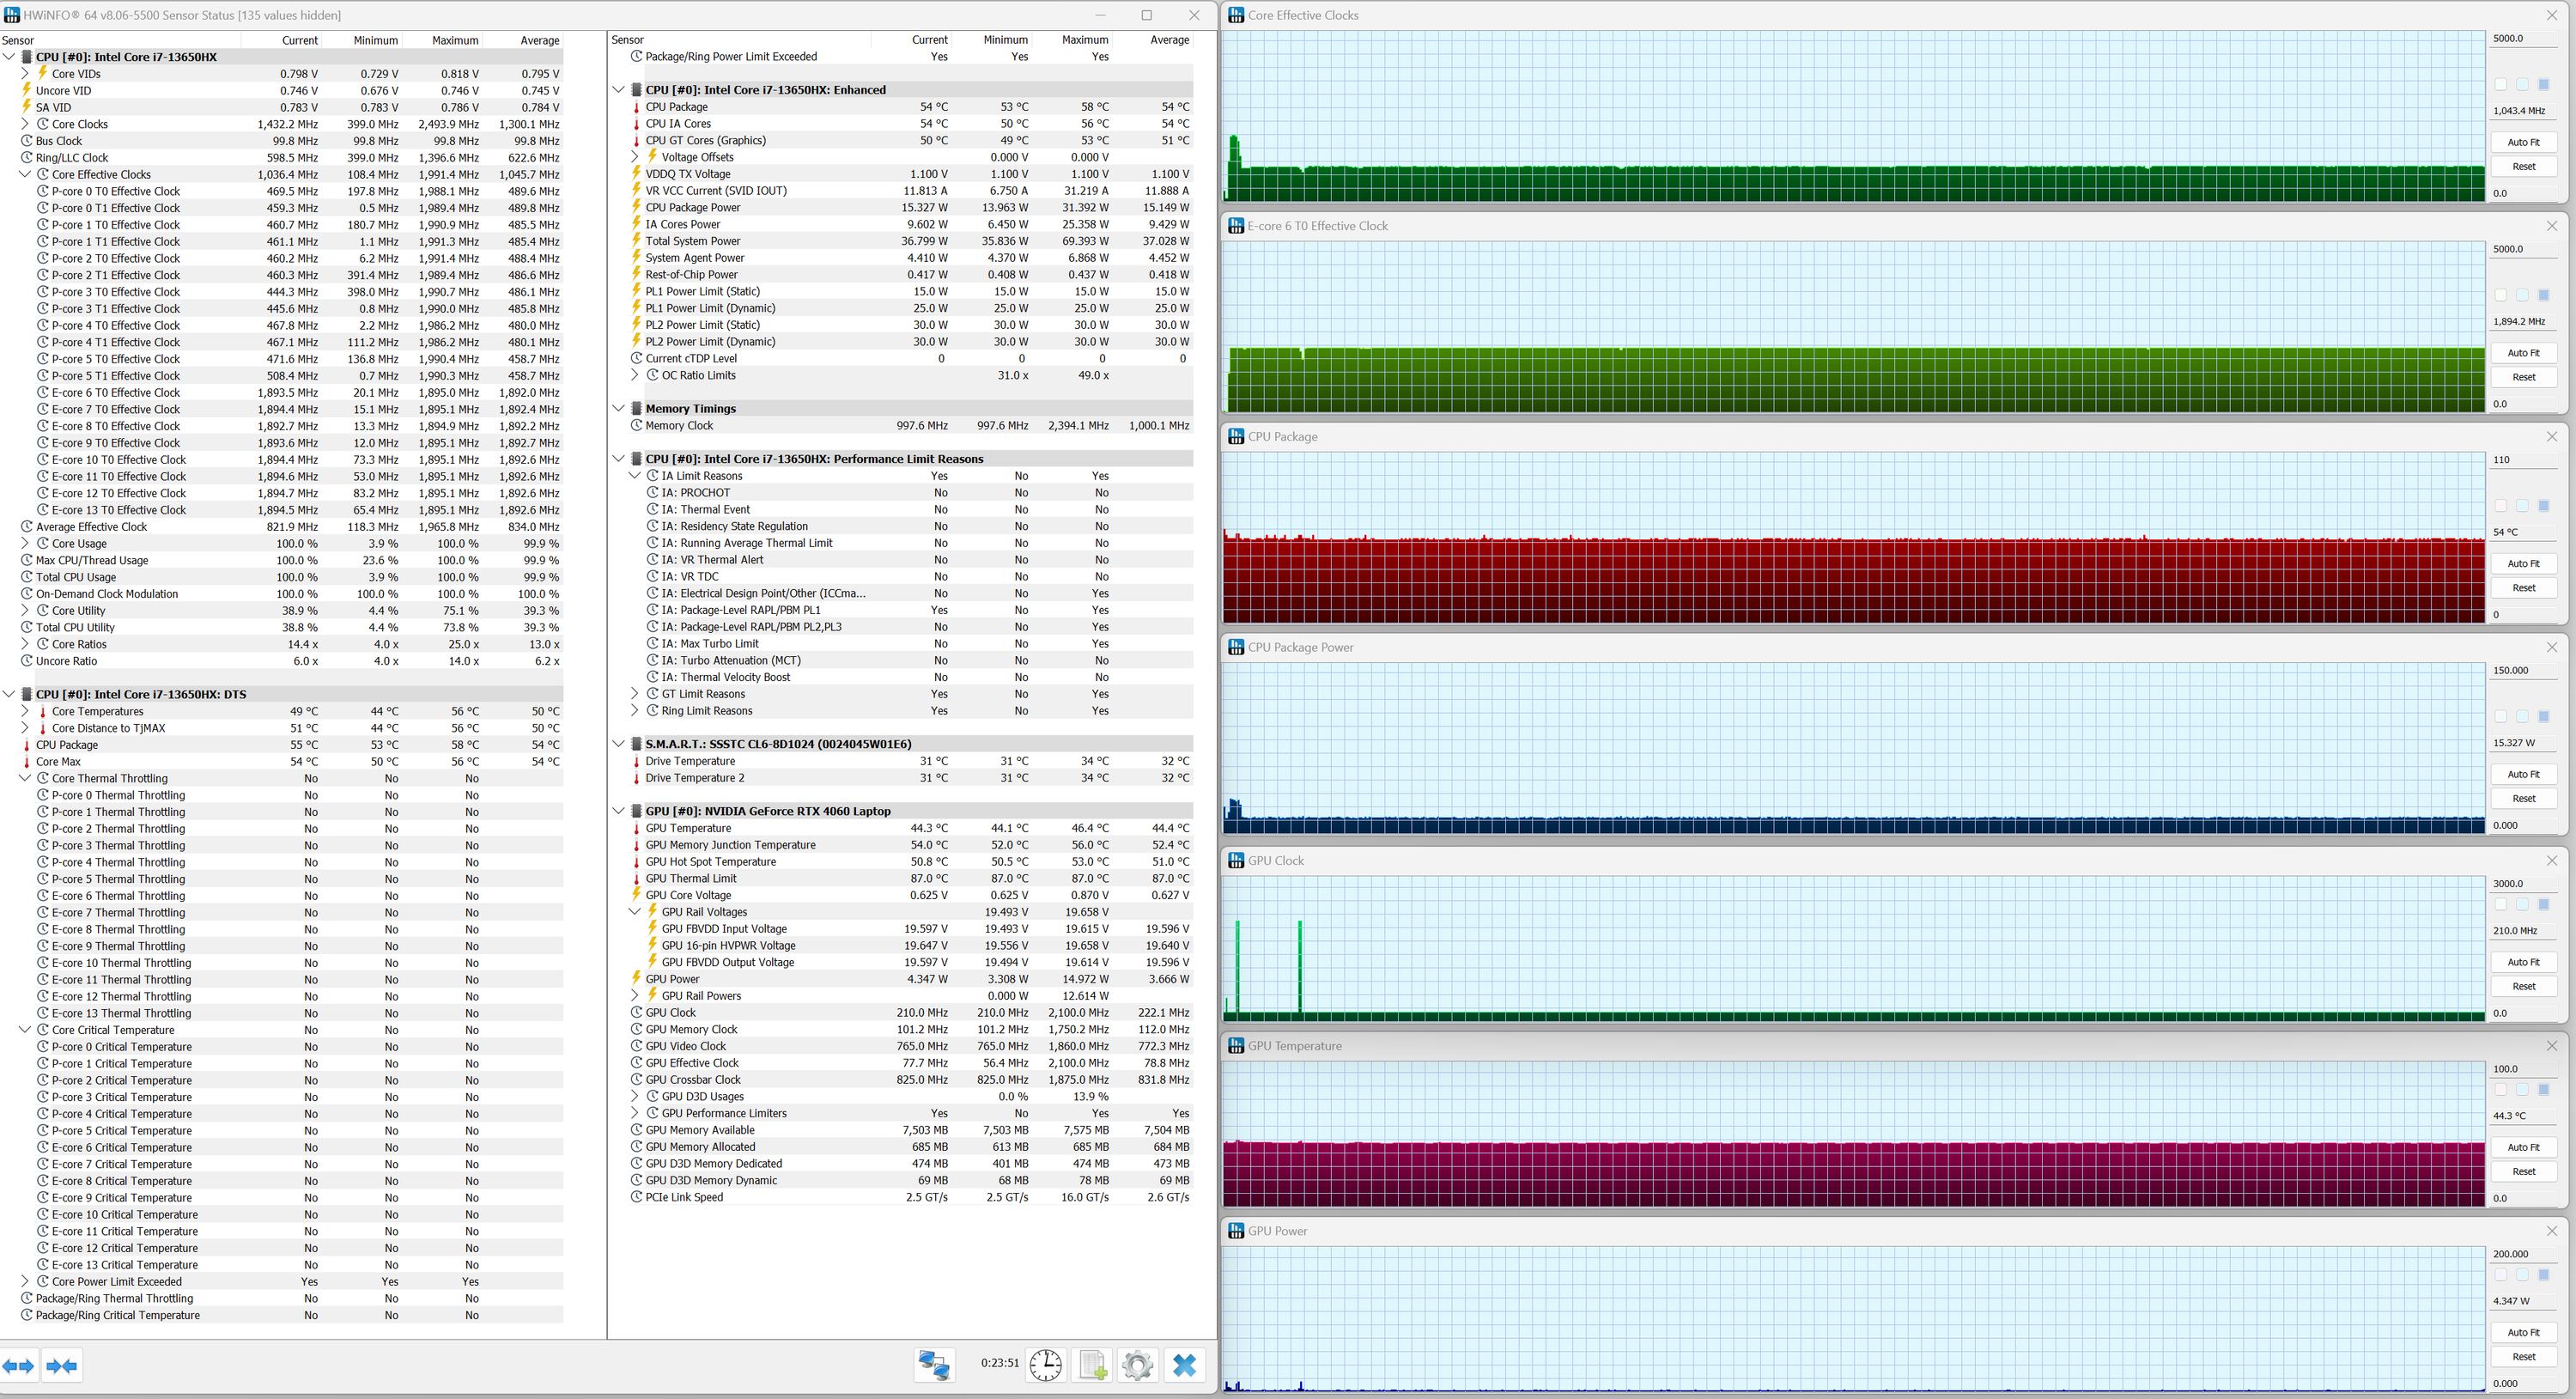Collapse the Core Effective Clocks tree
The image size is (2576, 1399).
point(25,174)
